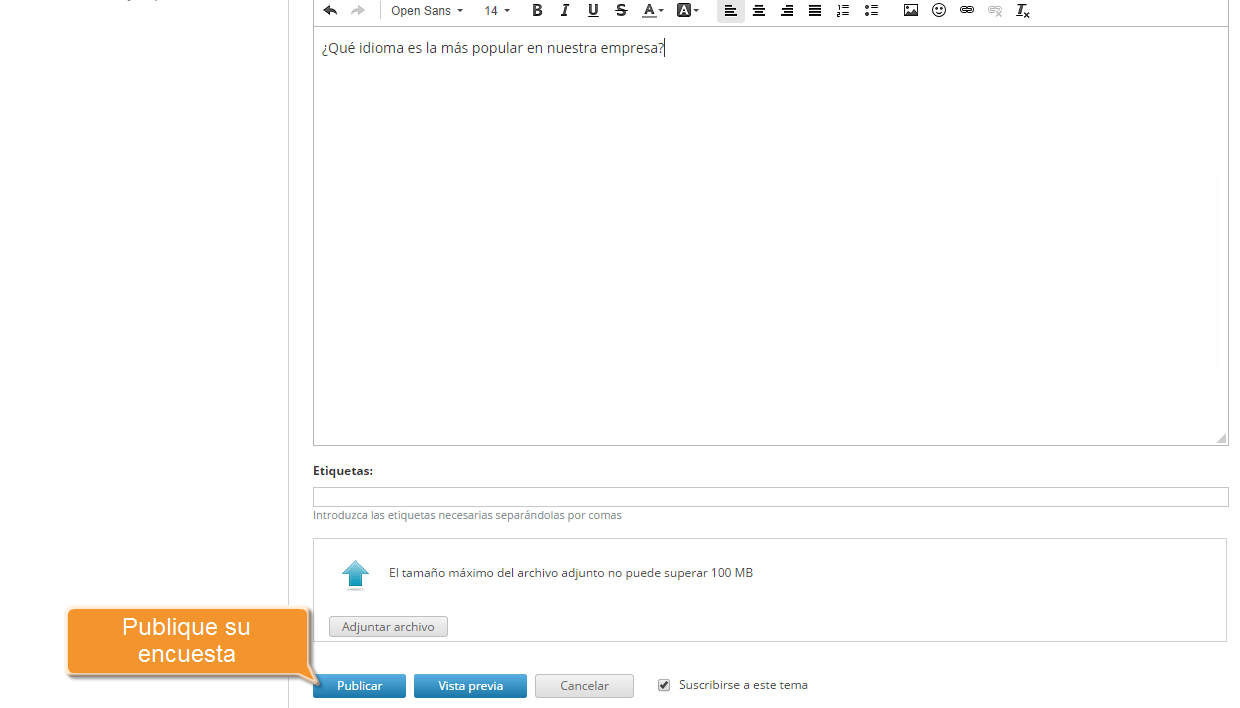Click the 'Etiquetas:' label
Viewport: 1240px width, 708px height.
coord(343,471)
